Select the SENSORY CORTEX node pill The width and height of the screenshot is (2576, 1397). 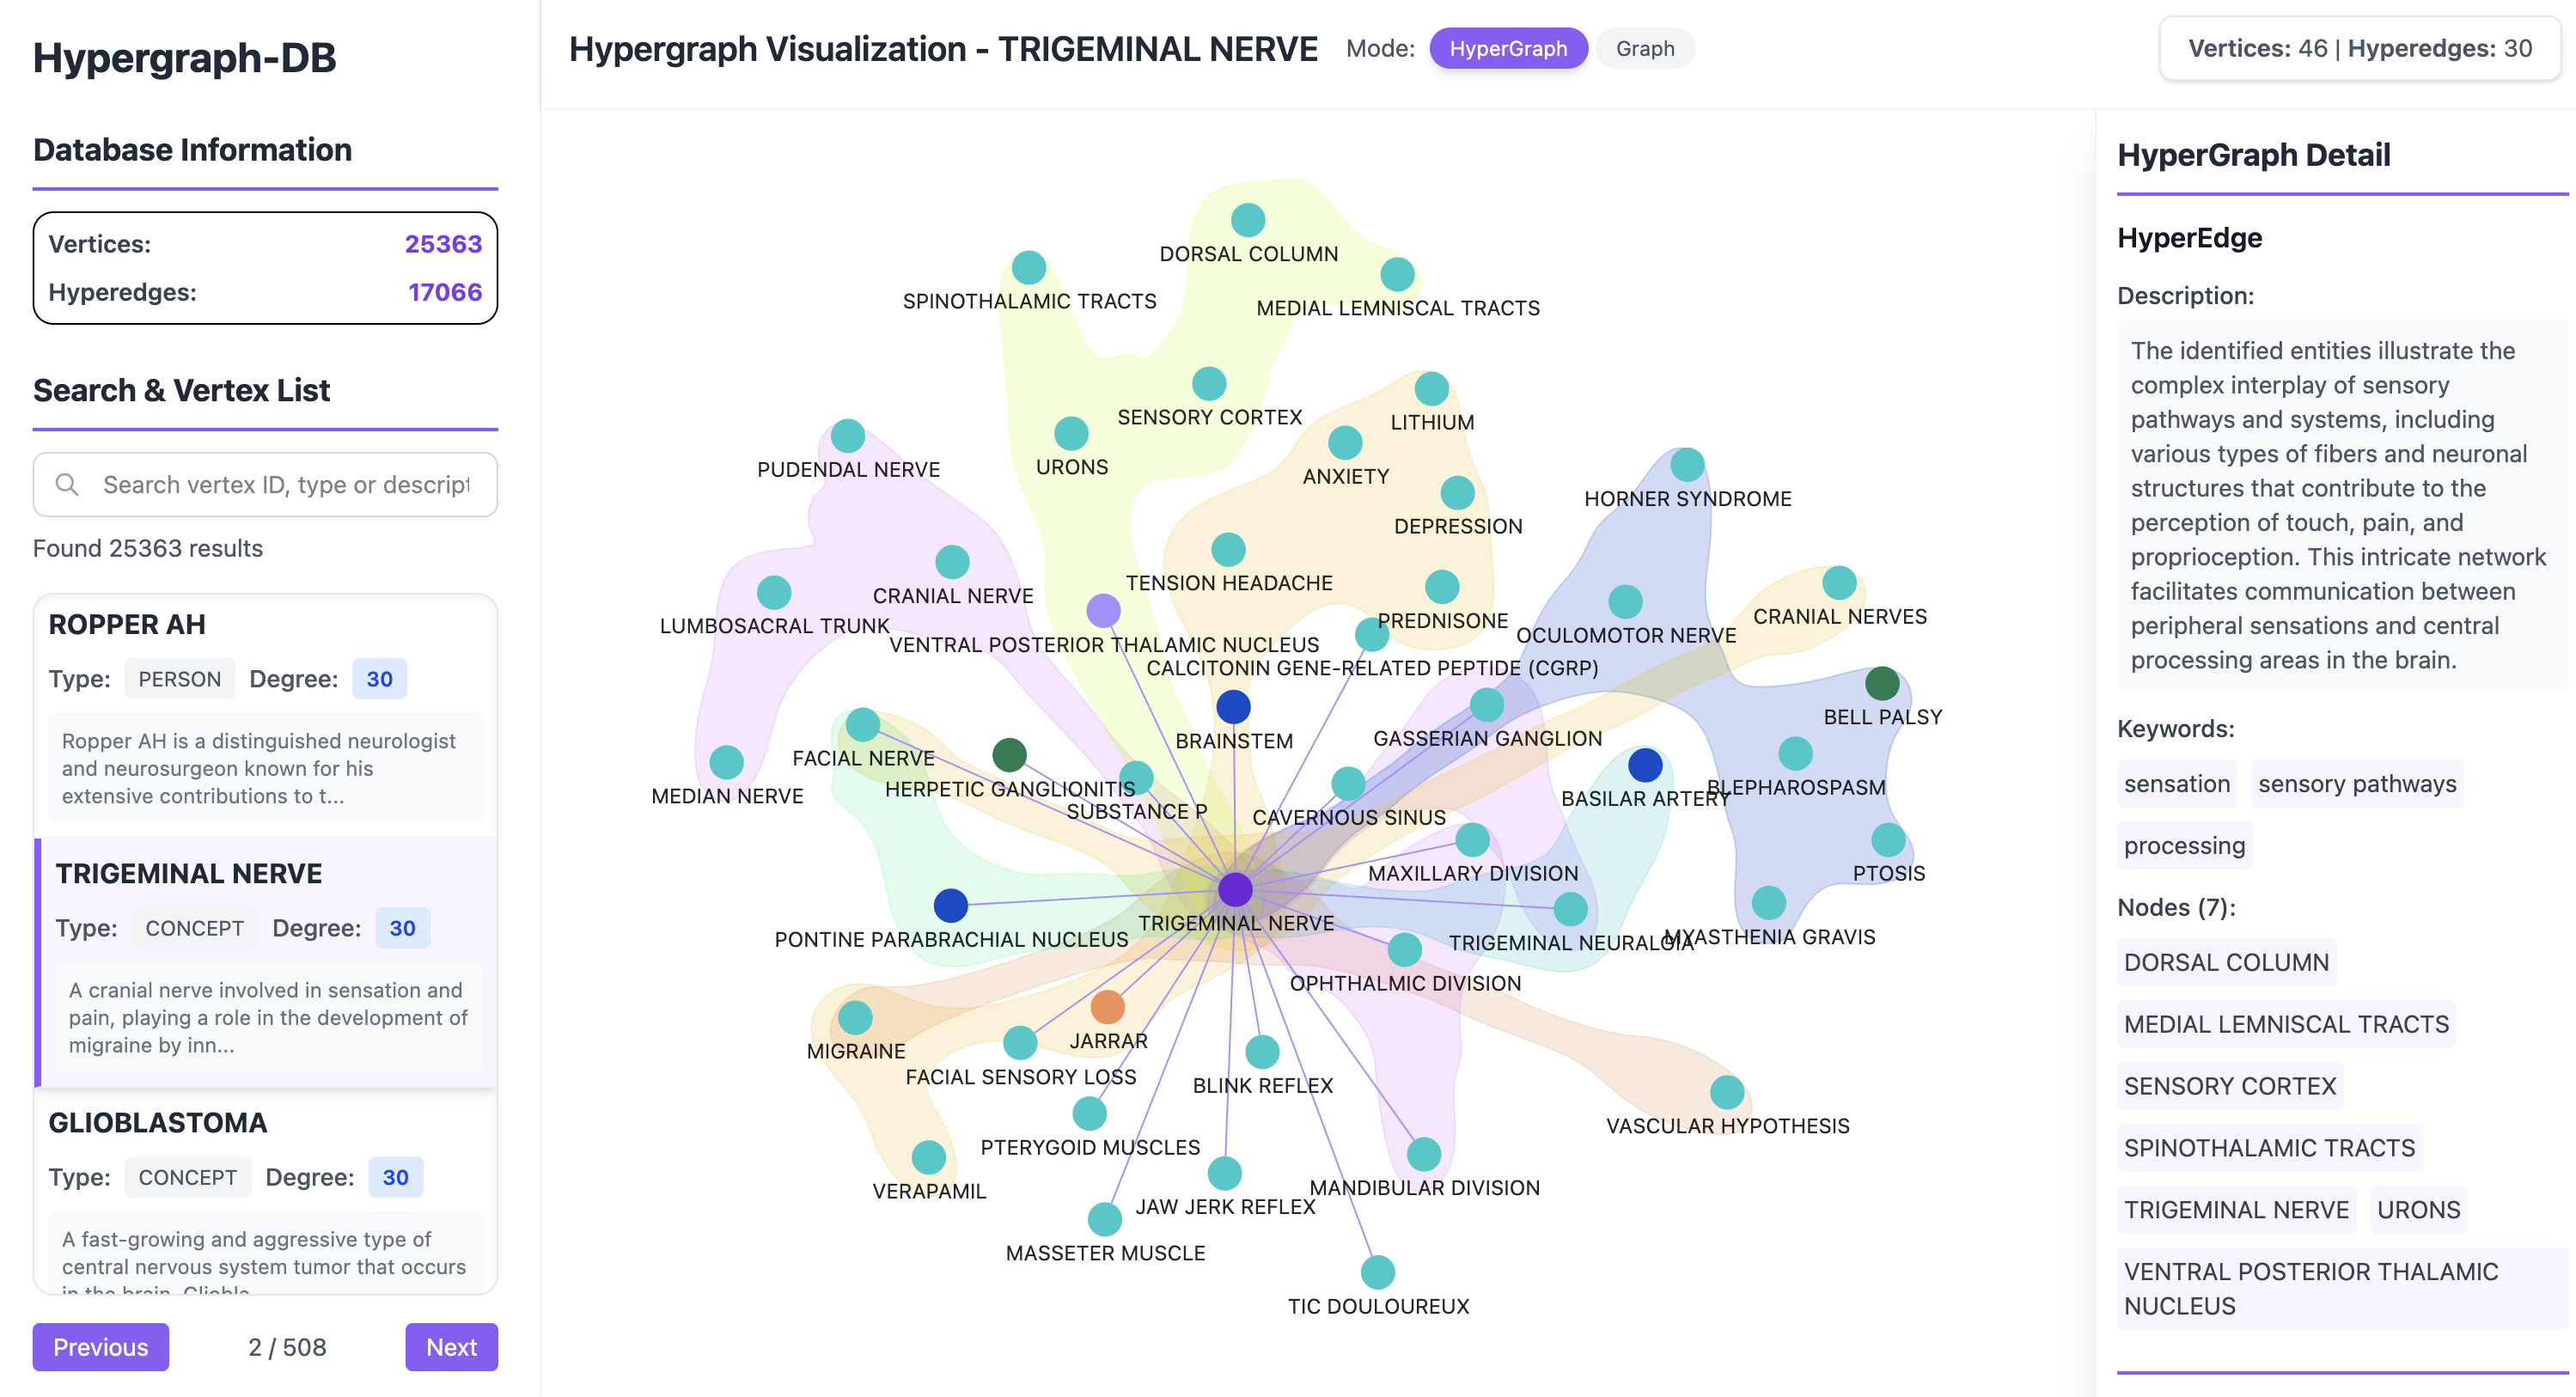point(2230,1086)
